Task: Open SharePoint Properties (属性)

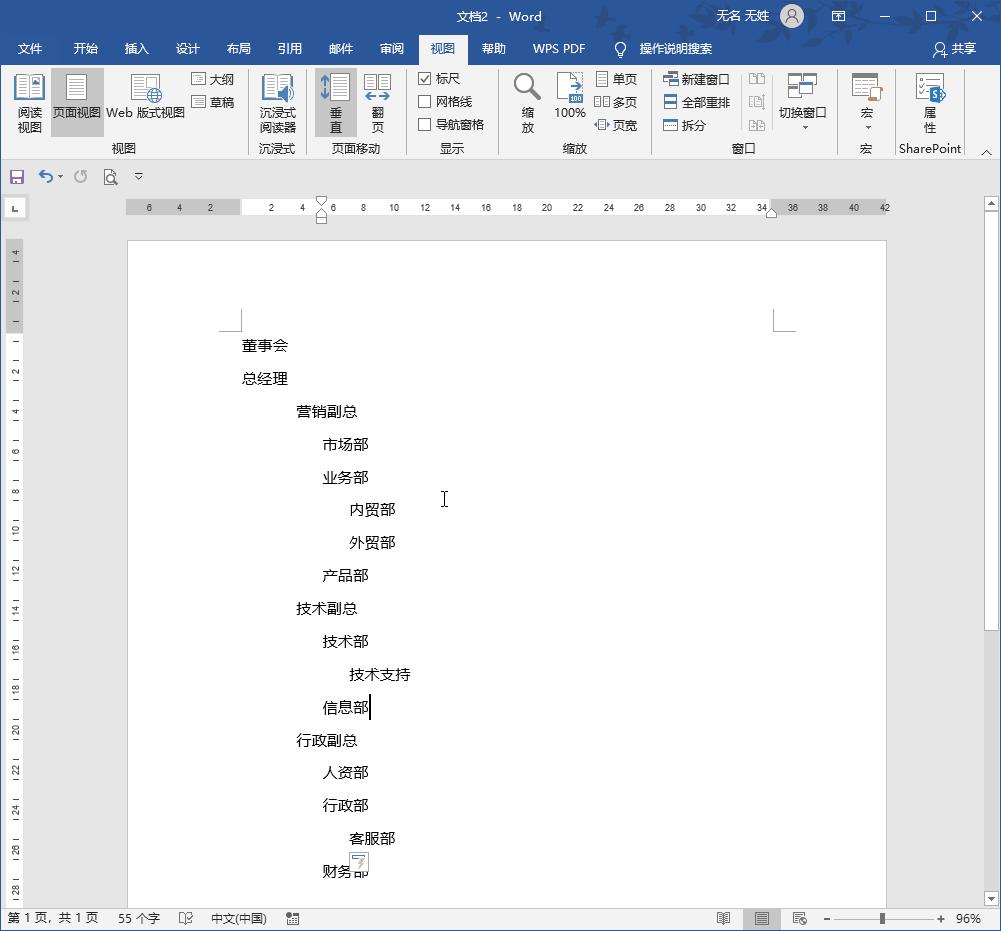Action: (x=929, y=100)
